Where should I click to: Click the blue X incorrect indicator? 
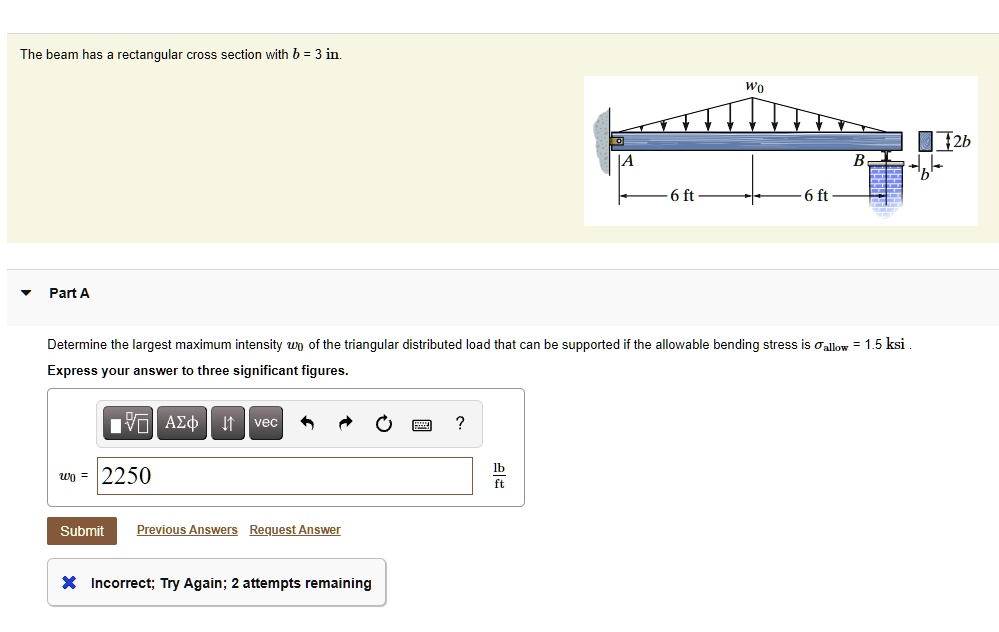[x=68, y=583]
